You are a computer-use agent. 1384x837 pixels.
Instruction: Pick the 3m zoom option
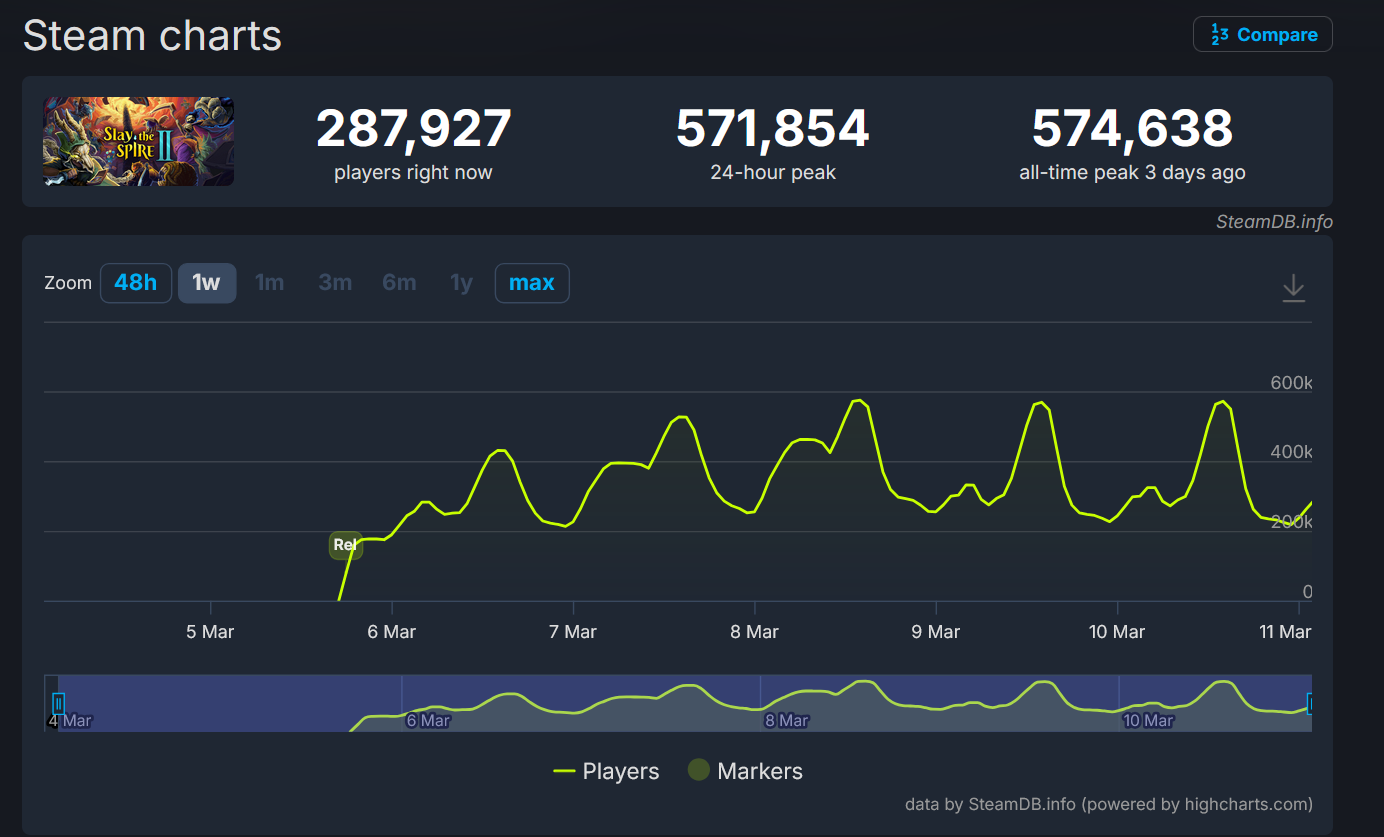pos(335,283)
